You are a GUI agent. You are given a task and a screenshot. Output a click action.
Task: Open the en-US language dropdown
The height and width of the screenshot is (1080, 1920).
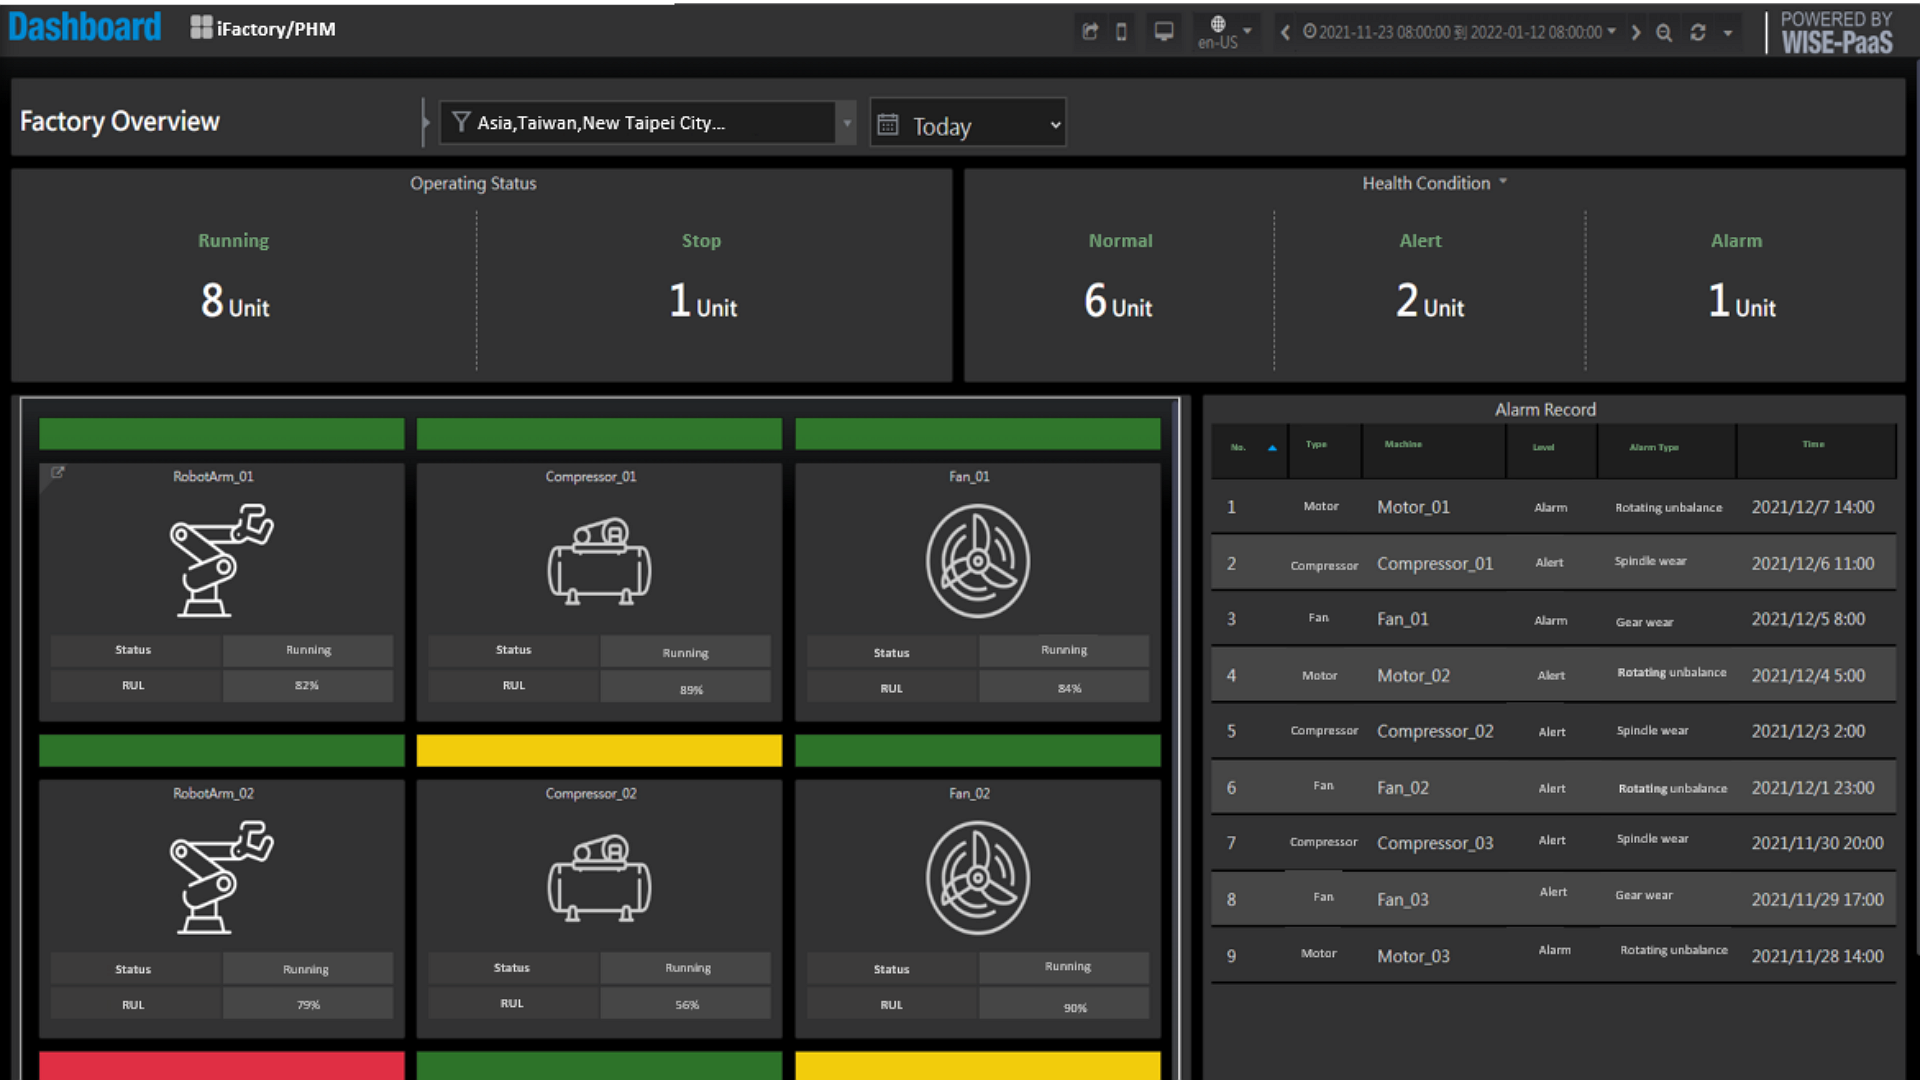[x=1226, y=31]
